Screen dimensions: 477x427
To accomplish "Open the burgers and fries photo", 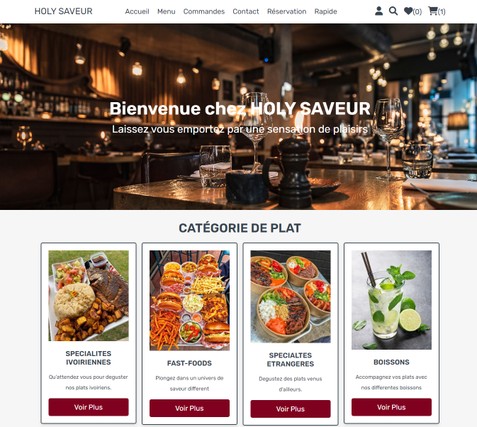I will point(189,300).
